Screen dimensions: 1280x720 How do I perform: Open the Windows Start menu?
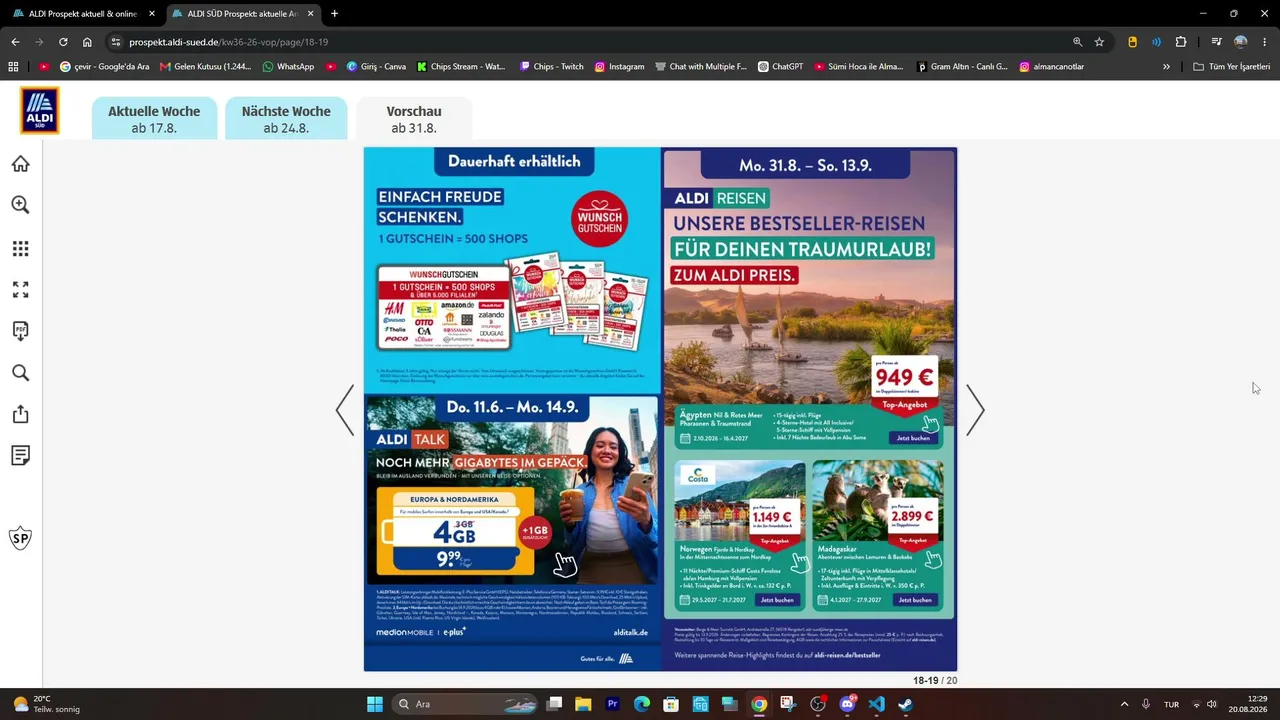coord(375,704)
